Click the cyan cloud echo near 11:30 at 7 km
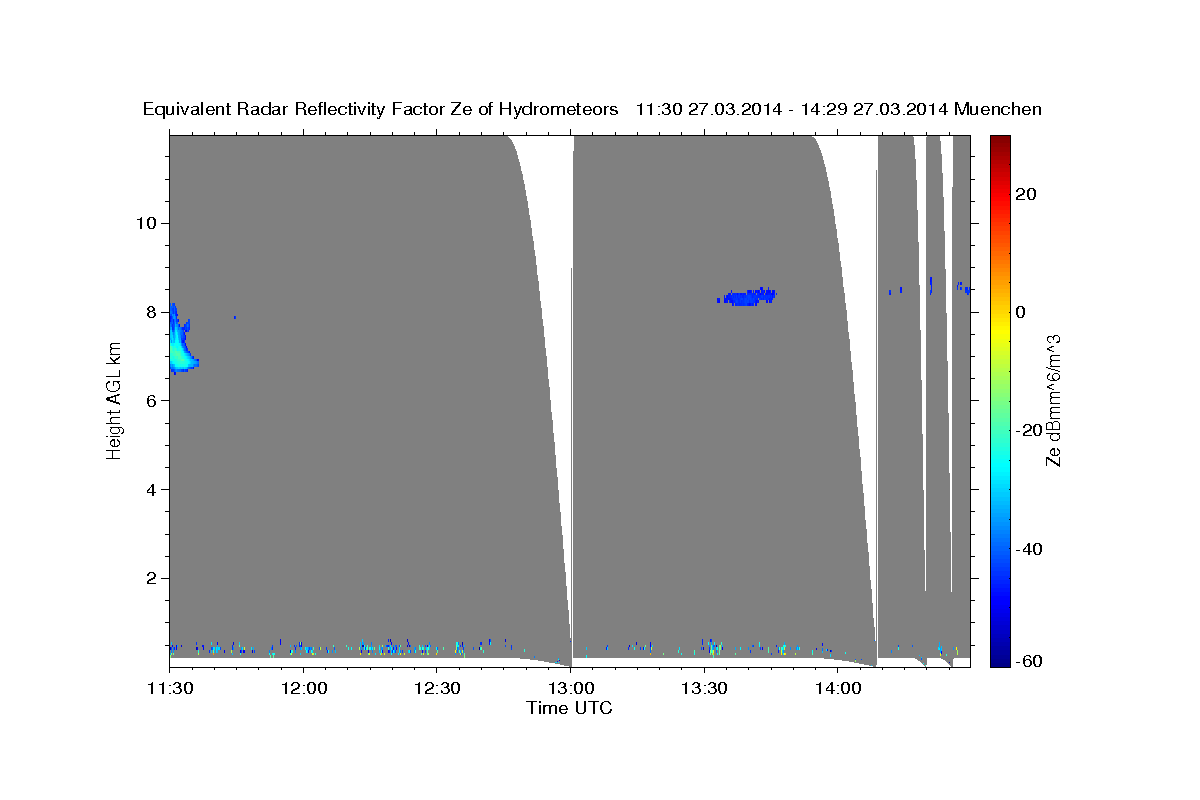Screen dimensions: 1200x800 tap(181, 341)
